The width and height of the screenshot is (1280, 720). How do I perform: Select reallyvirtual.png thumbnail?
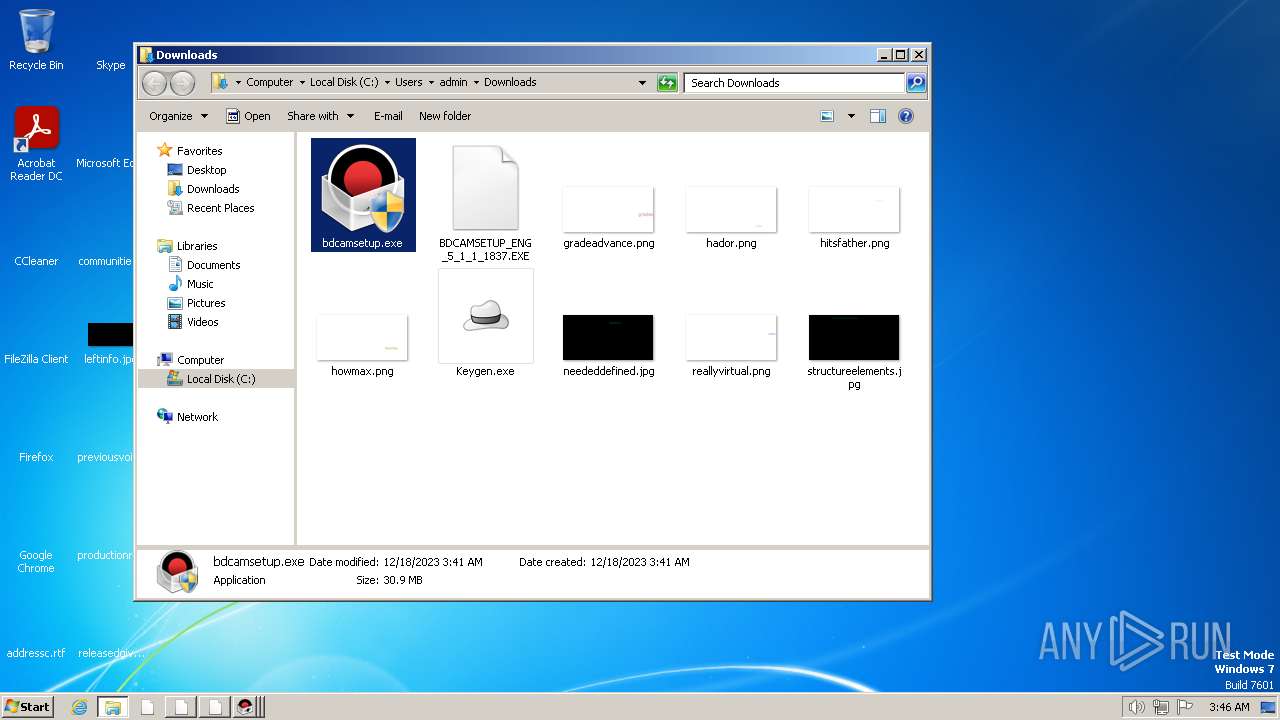731,337
